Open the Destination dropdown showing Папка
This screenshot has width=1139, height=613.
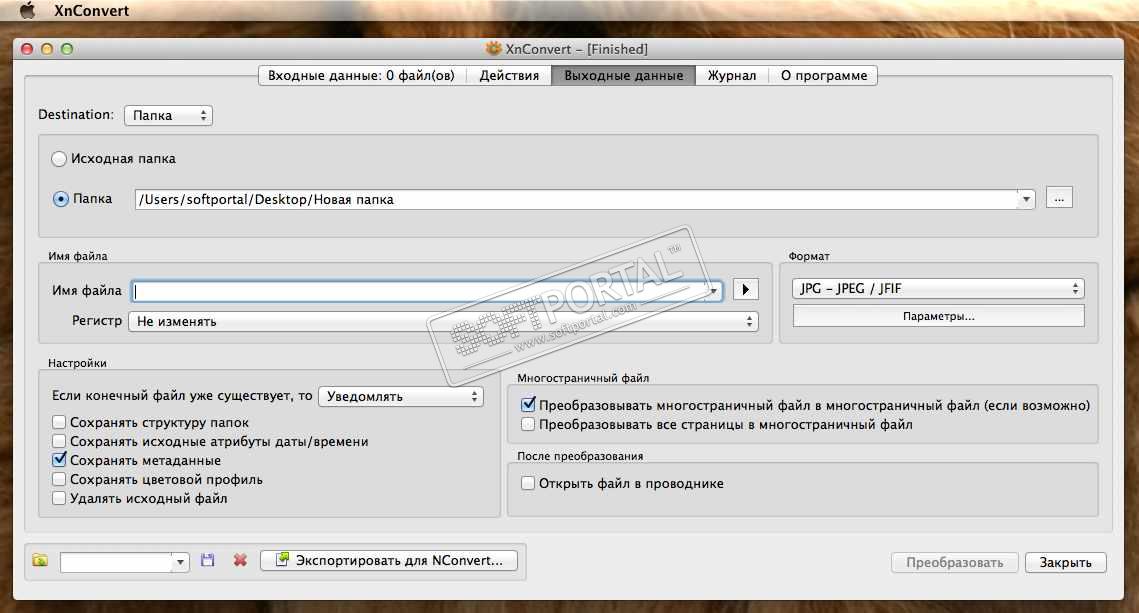coord(169,115)
